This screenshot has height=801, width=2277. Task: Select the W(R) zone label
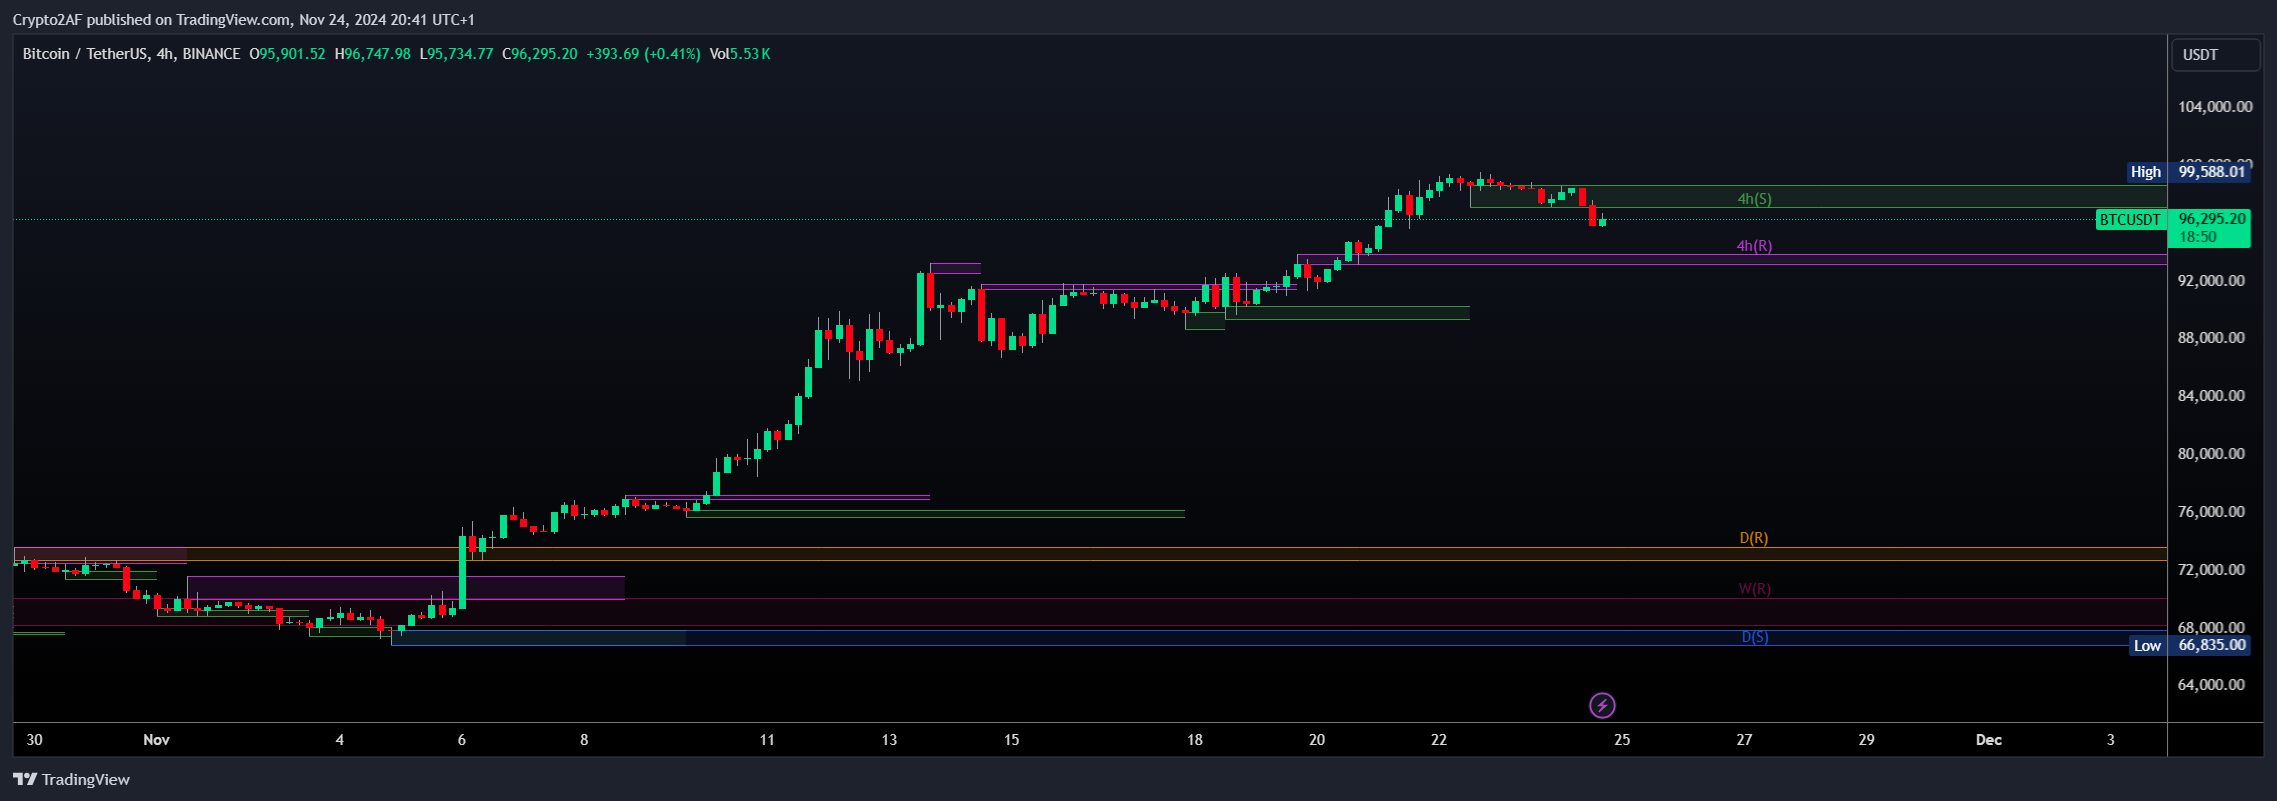(1754, 589)
